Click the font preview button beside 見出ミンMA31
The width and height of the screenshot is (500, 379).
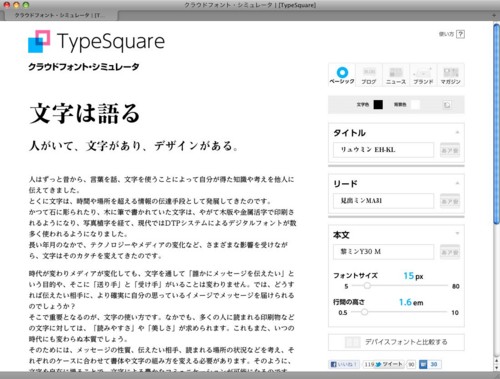click(x=450, y=201)
